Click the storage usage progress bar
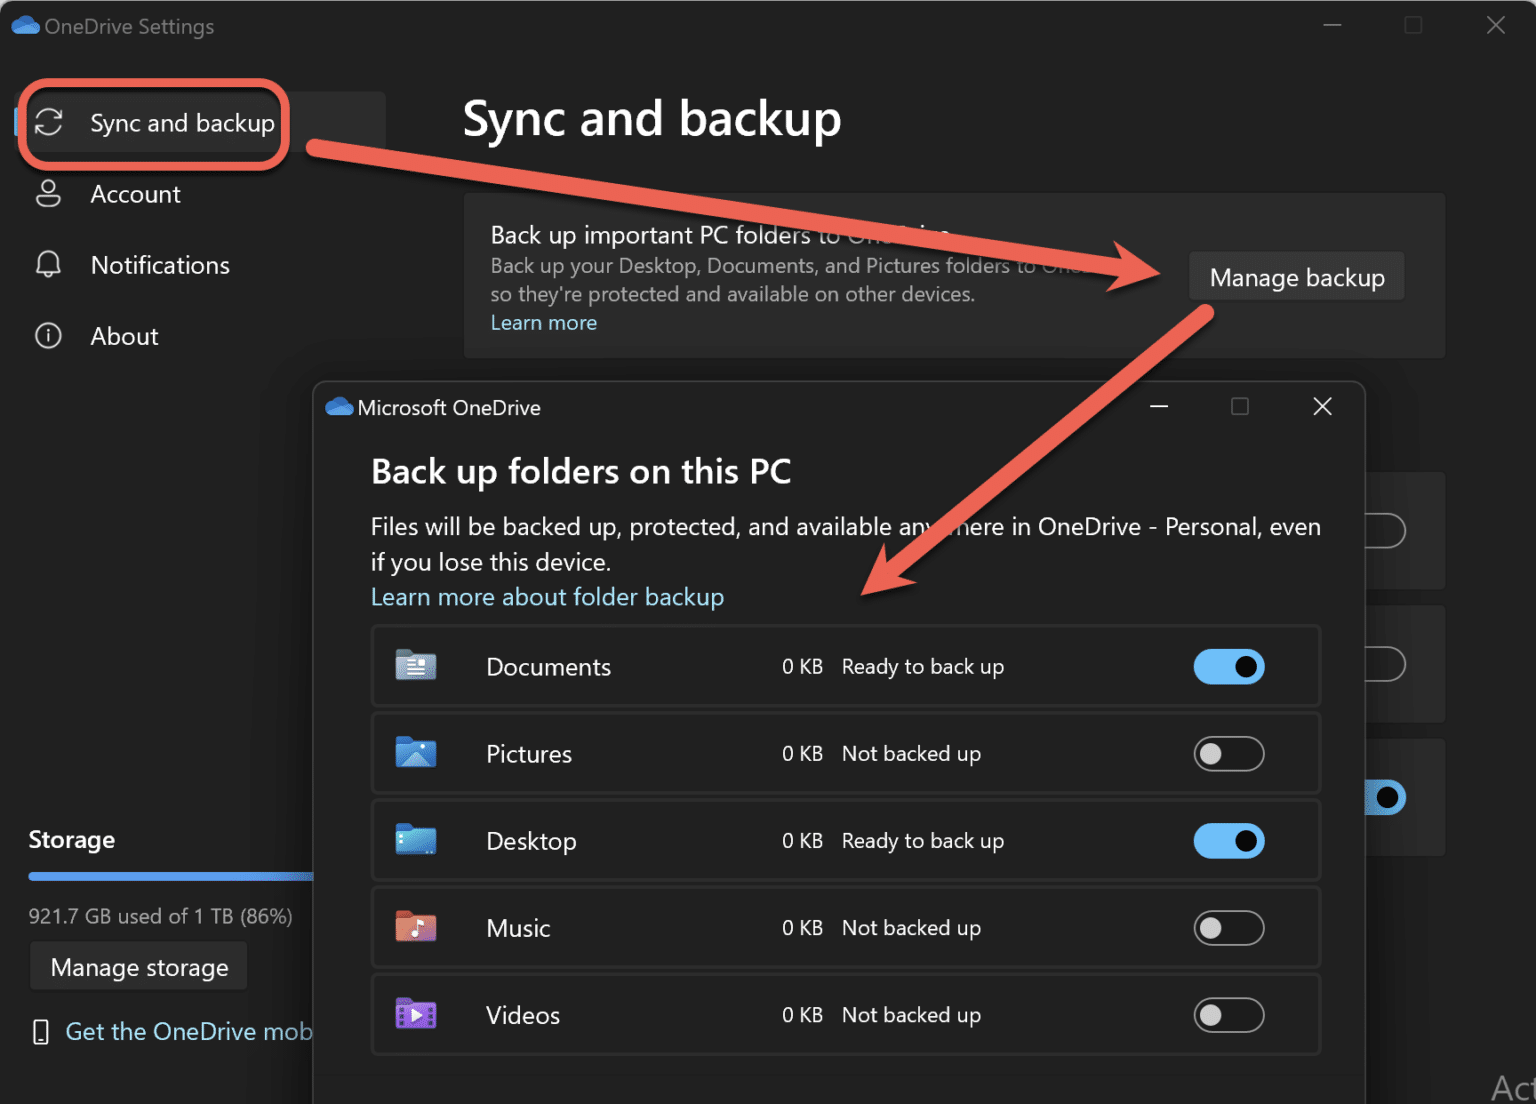Screen dimensions: 1536x1104 pos(171,877)
